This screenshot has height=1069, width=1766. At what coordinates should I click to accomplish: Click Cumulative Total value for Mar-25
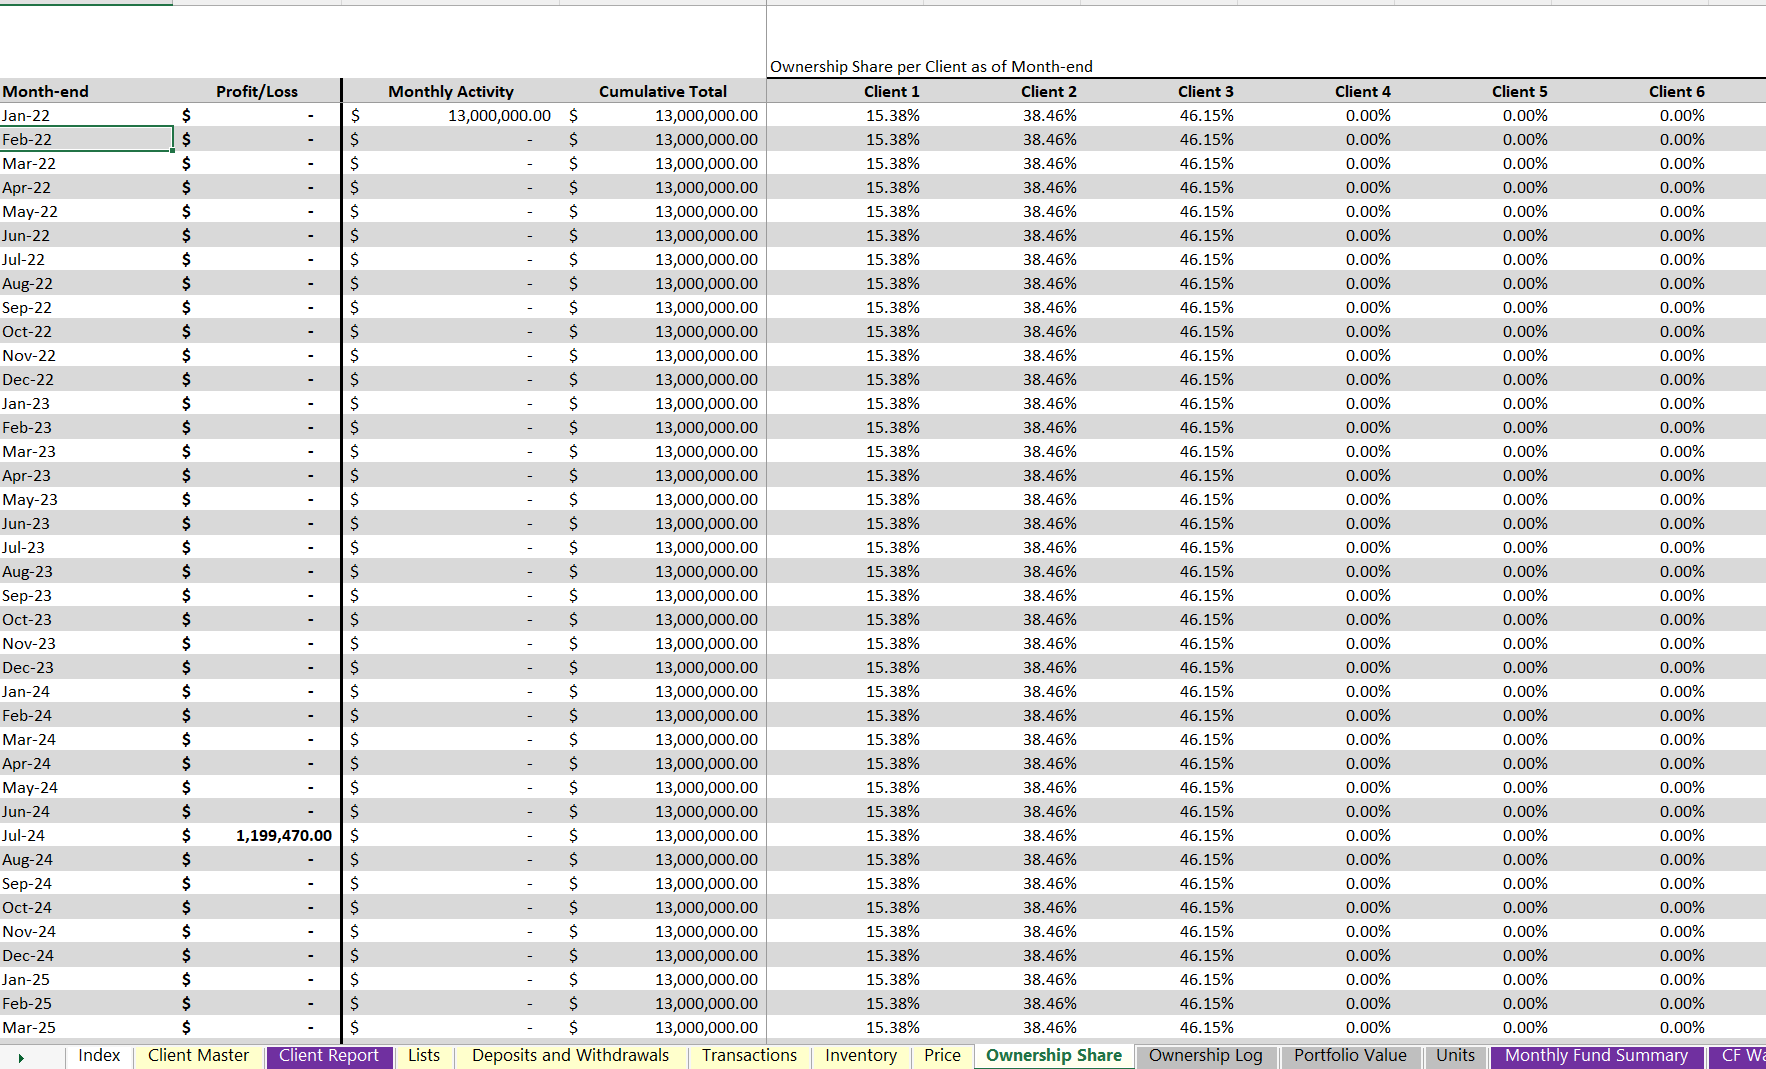pyautogui.click(x=663, y=1027)
